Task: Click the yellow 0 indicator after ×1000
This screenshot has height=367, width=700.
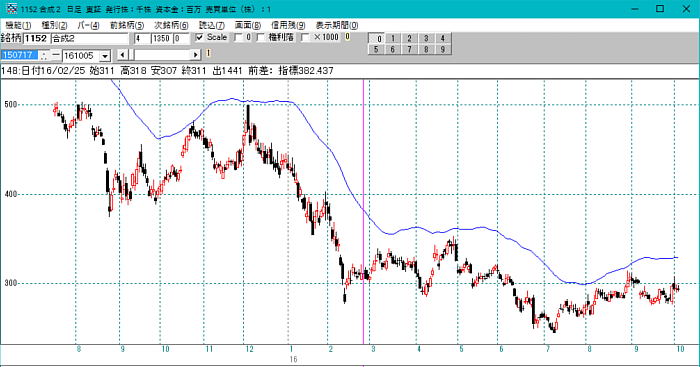Action: coord(347,37)
